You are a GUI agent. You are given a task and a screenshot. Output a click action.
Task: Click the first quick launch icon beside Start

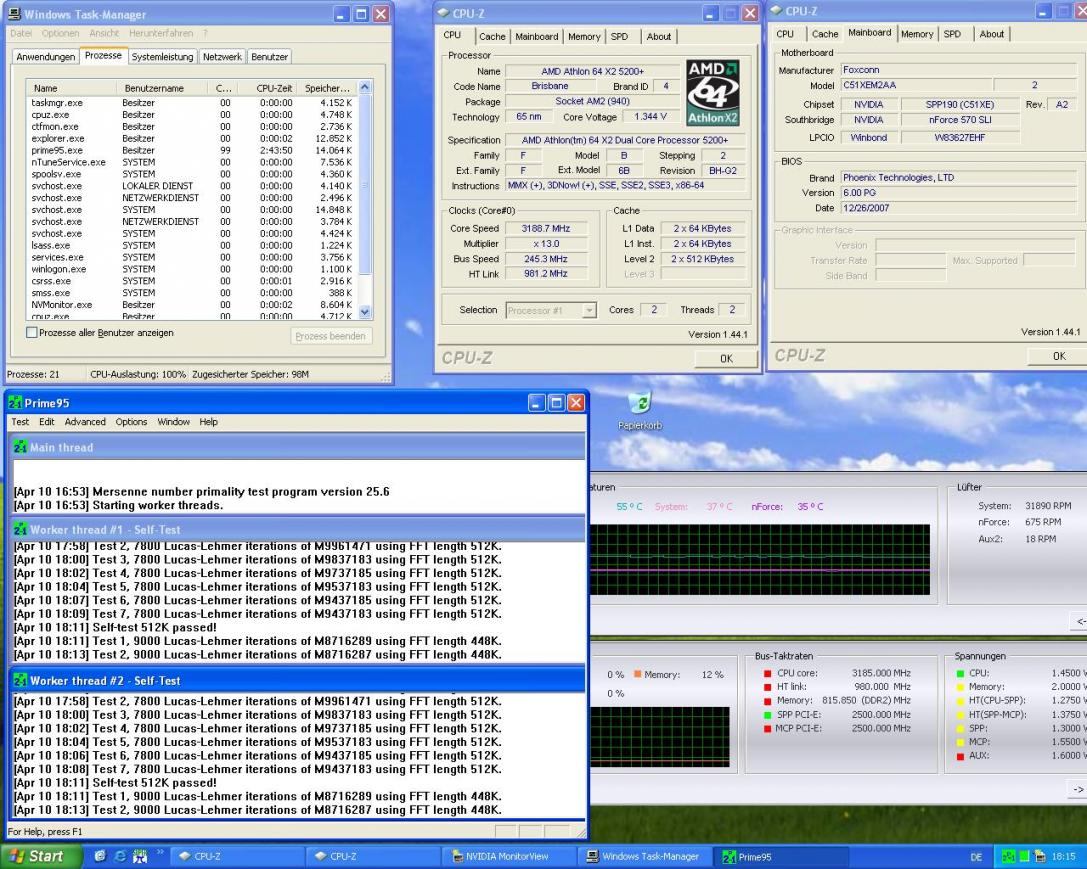100,856
